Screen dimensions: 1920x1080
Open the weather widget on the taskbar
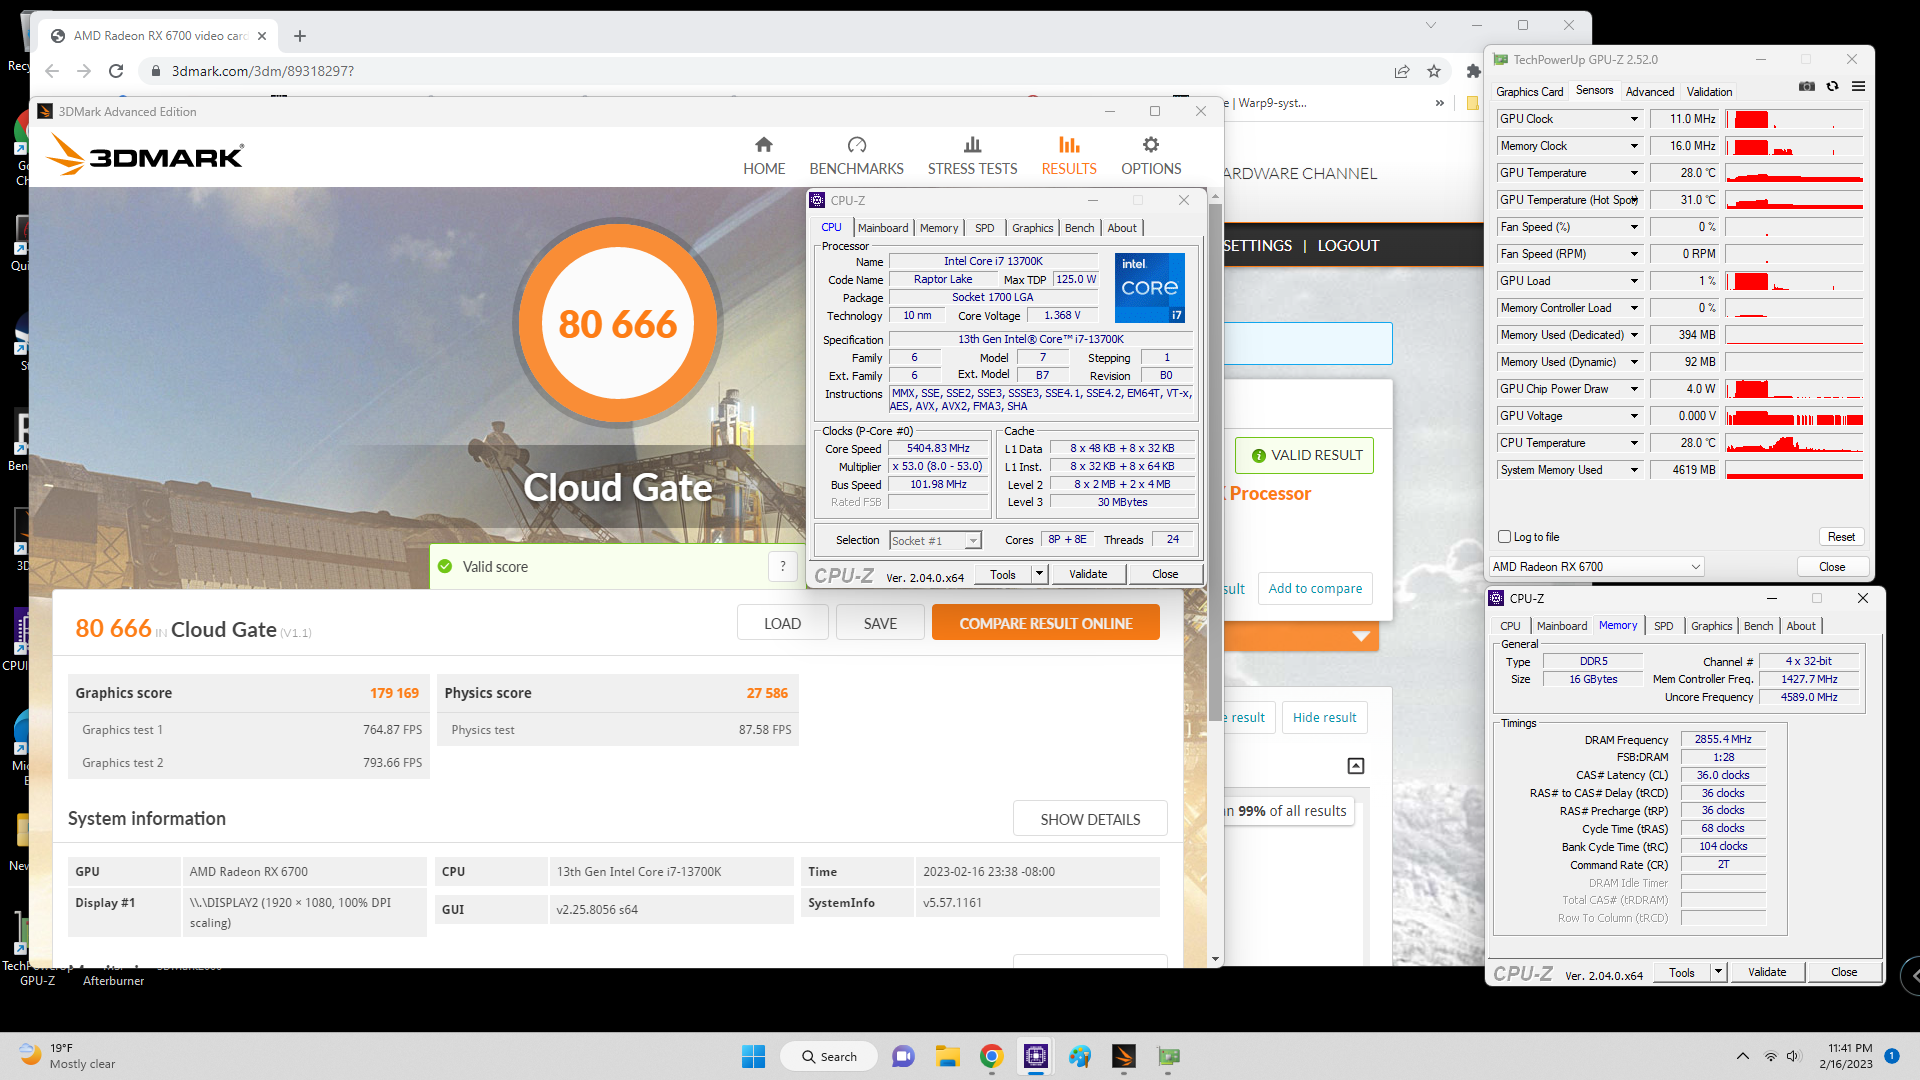pyautogui.click(x=68, y=1056)
